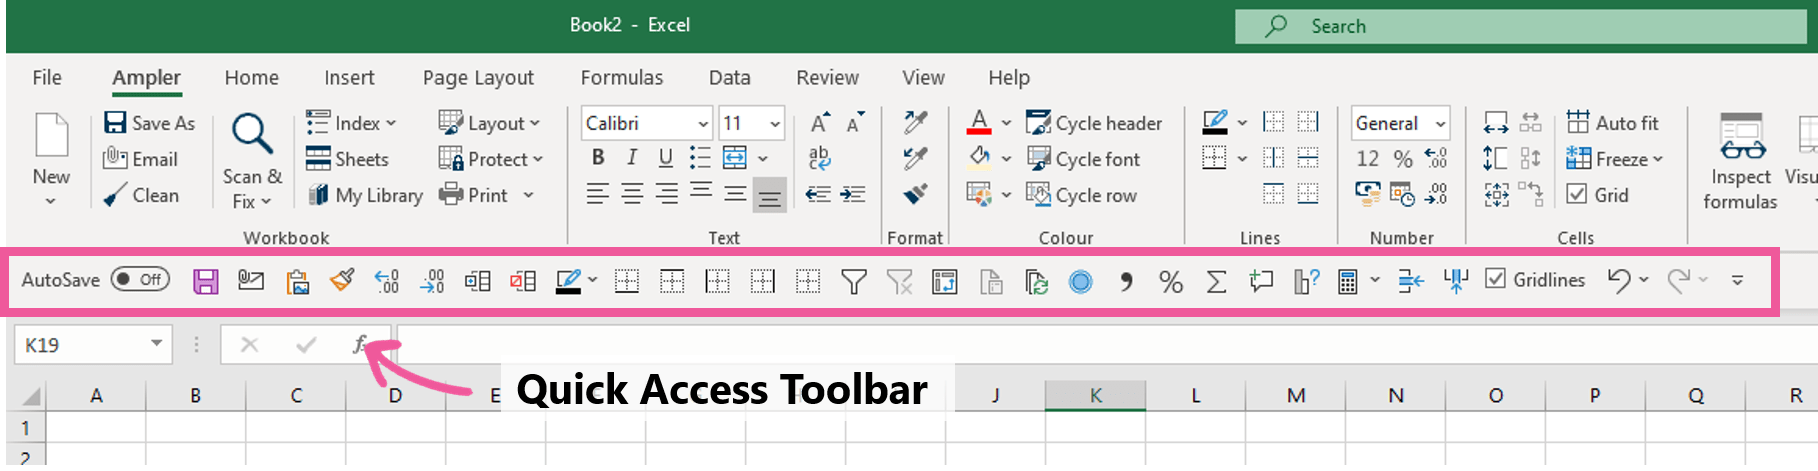This screenshot has height=471, width=1818.
Task: Click the 12 number format icon
Action: pyautogui.click(x=1368, y=159)
